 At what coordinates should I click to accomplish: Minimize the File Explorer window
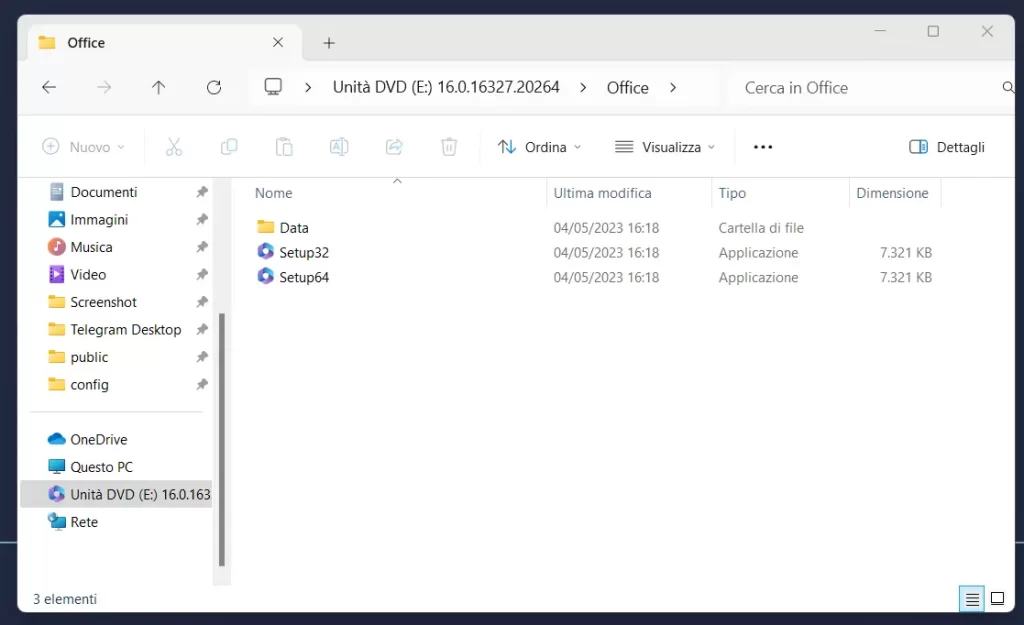(x=880, y=31)
